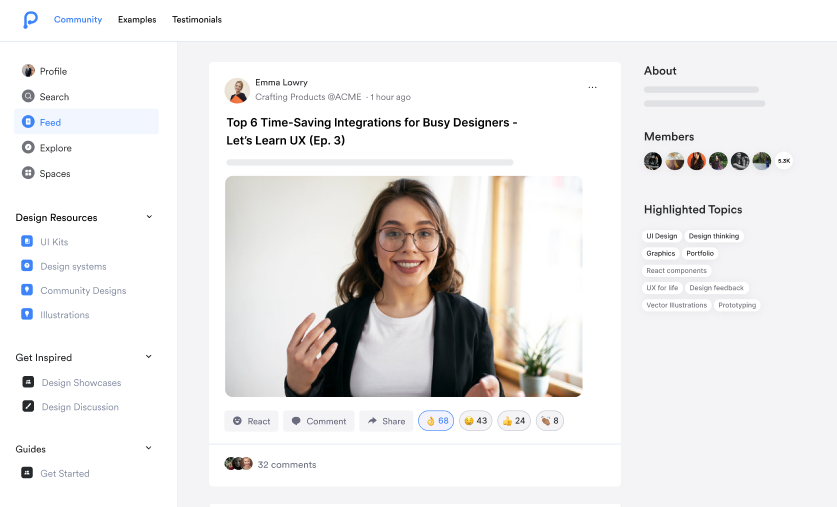Image resolution: width=837 pixels, height=507 pixels.
Task: Click the UI Kits icon
Action: click(x=27, y=242)
